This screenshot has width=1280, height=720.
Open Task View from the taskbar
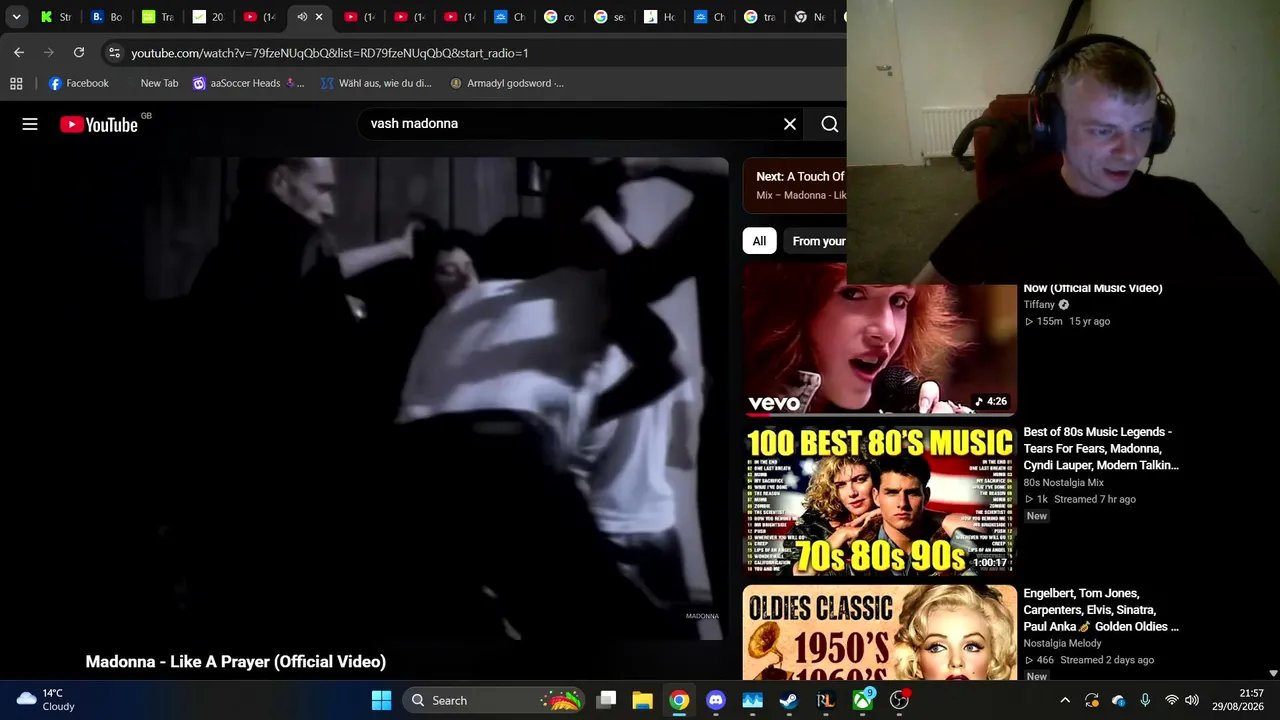click(x=606, y=700)
